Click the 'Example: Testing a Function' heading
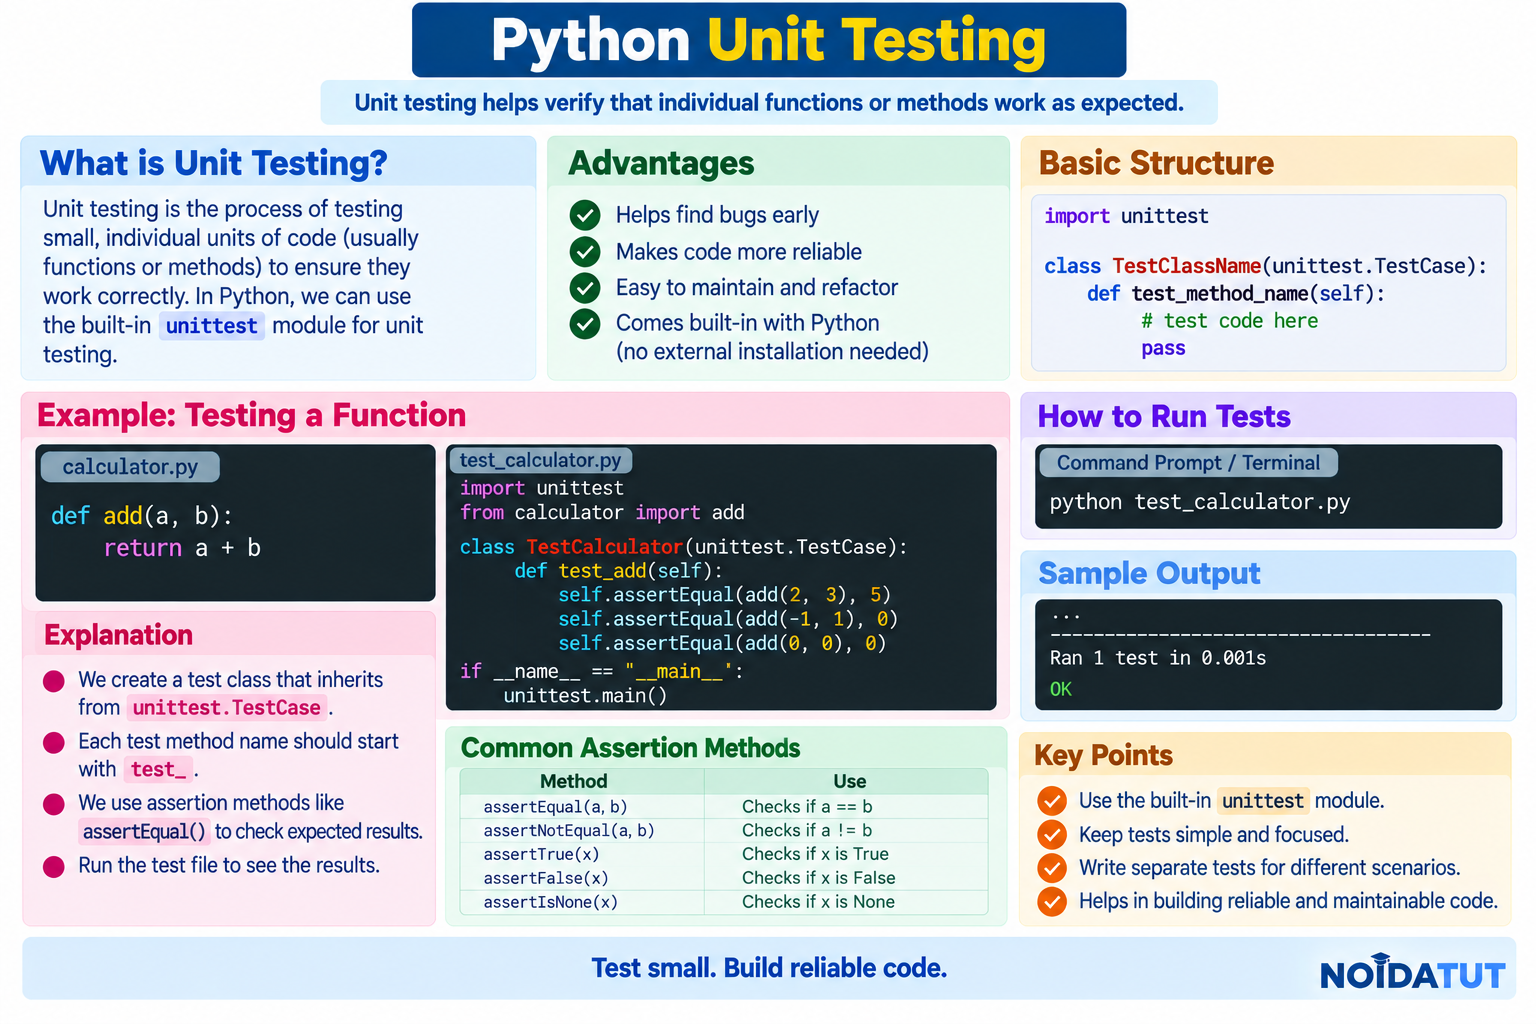 click(x=251, y=415)
